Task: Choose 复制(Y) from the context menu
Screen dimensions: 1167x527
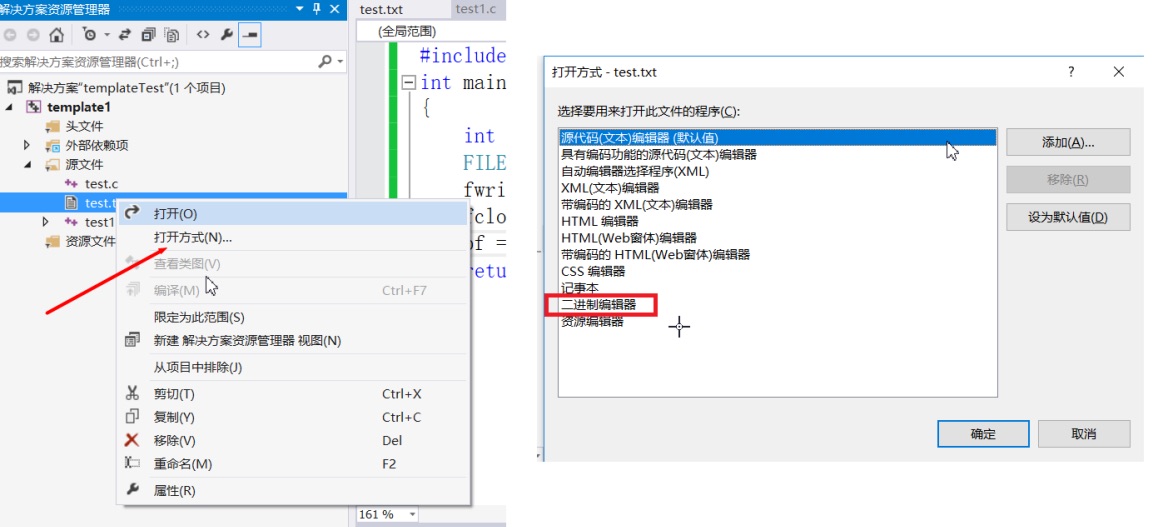Action: tap(294, 417)
